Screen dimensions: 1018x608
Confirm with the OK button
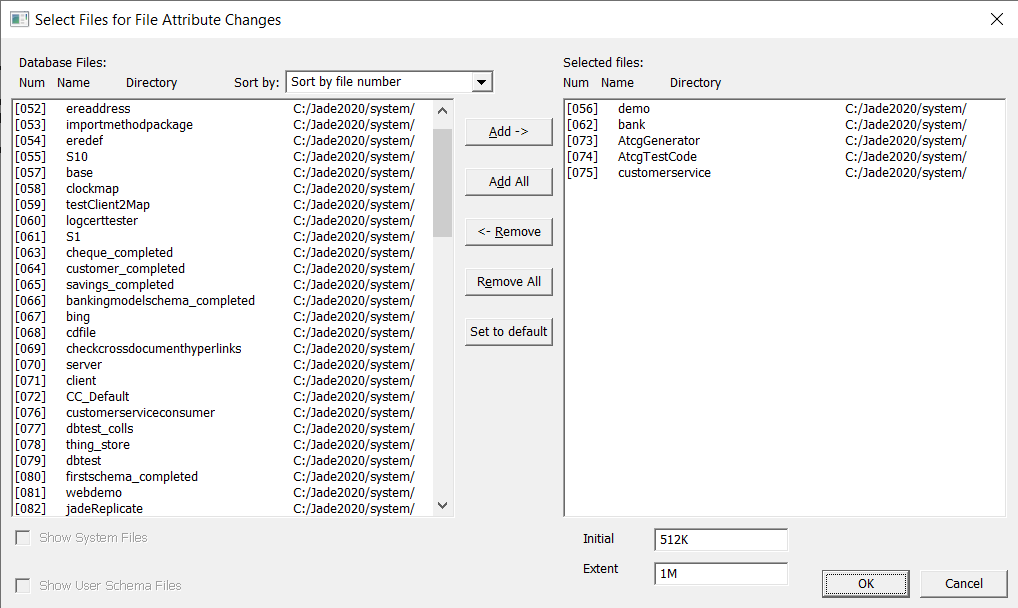(865, 583)
